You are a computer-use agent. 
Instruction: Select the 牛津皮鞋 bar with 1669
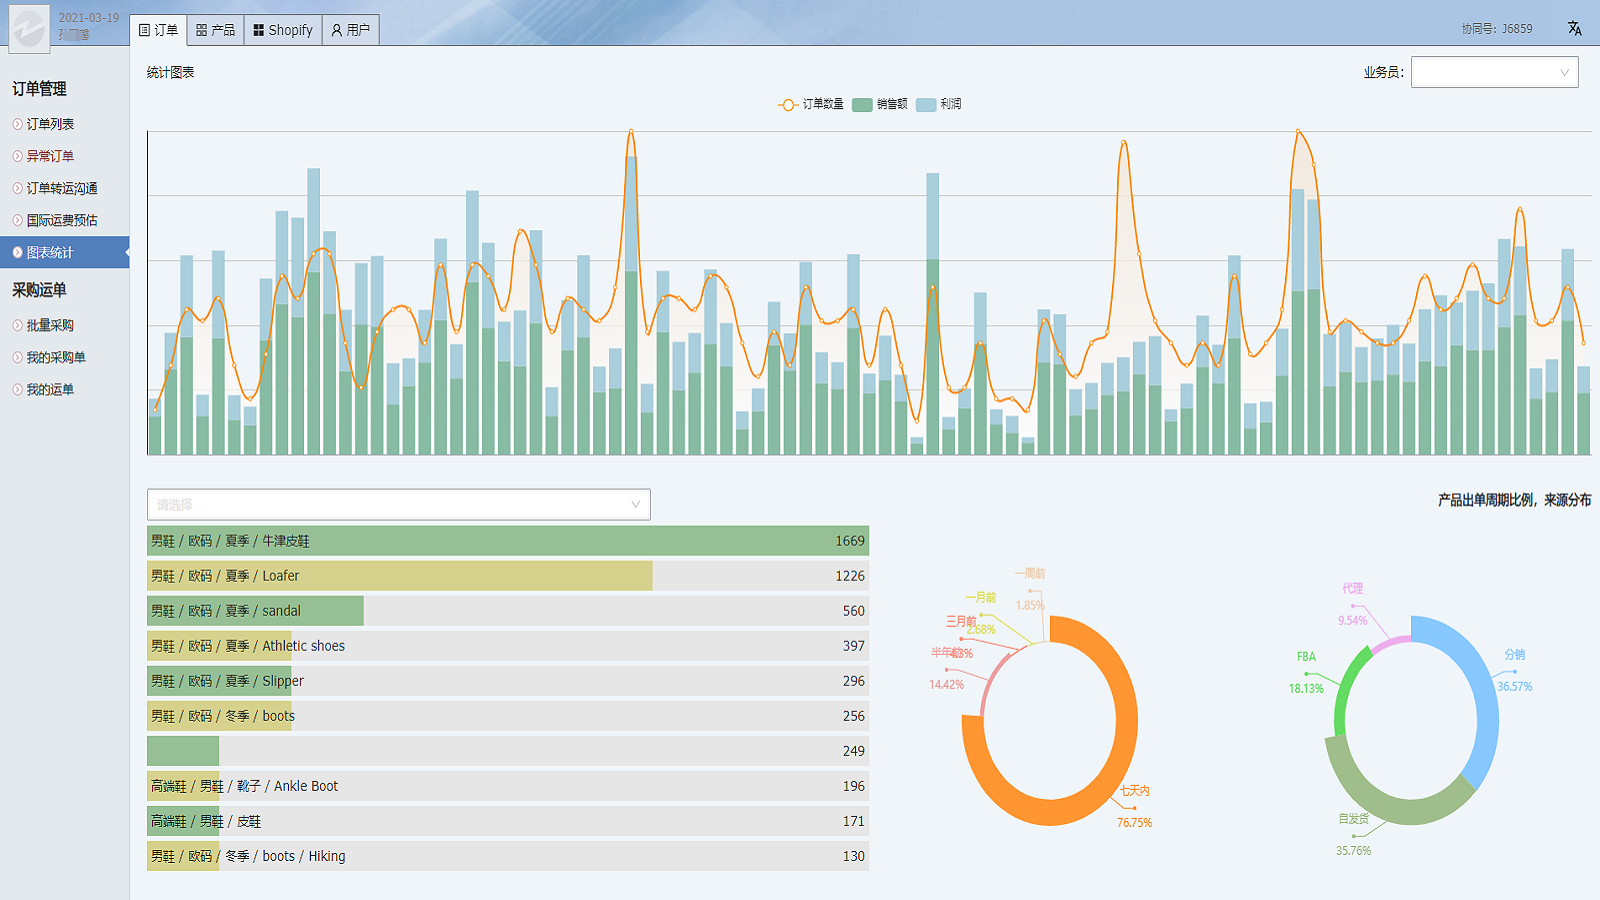508,541
